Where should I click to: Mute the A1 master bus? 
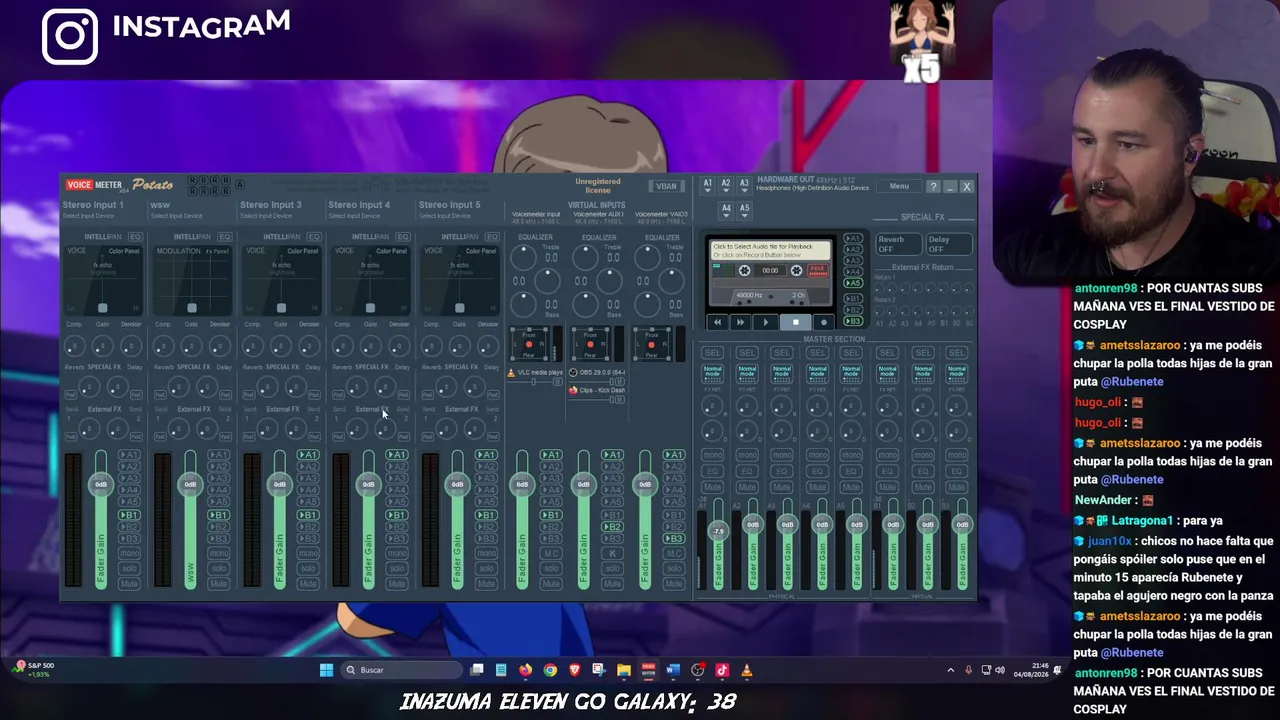tap(712, 489)
